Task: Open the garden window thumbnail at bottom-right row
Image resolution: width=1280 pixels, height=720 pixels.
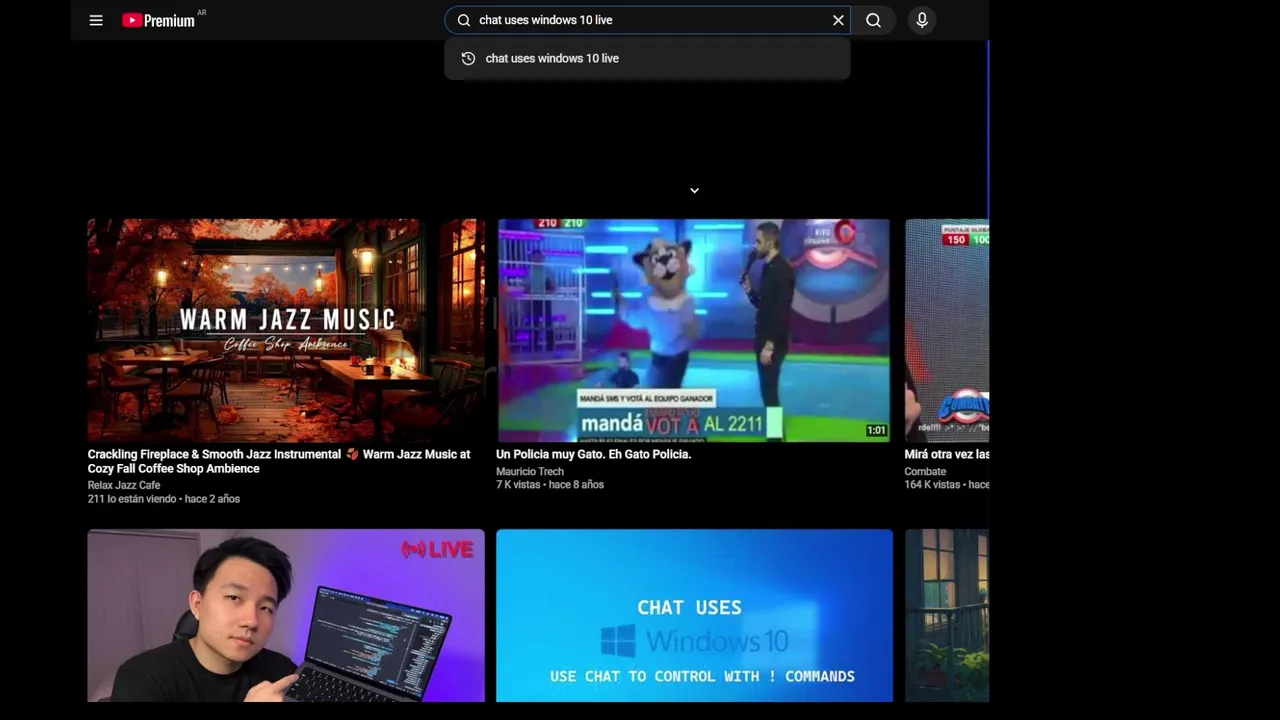Action: point(947,616)
